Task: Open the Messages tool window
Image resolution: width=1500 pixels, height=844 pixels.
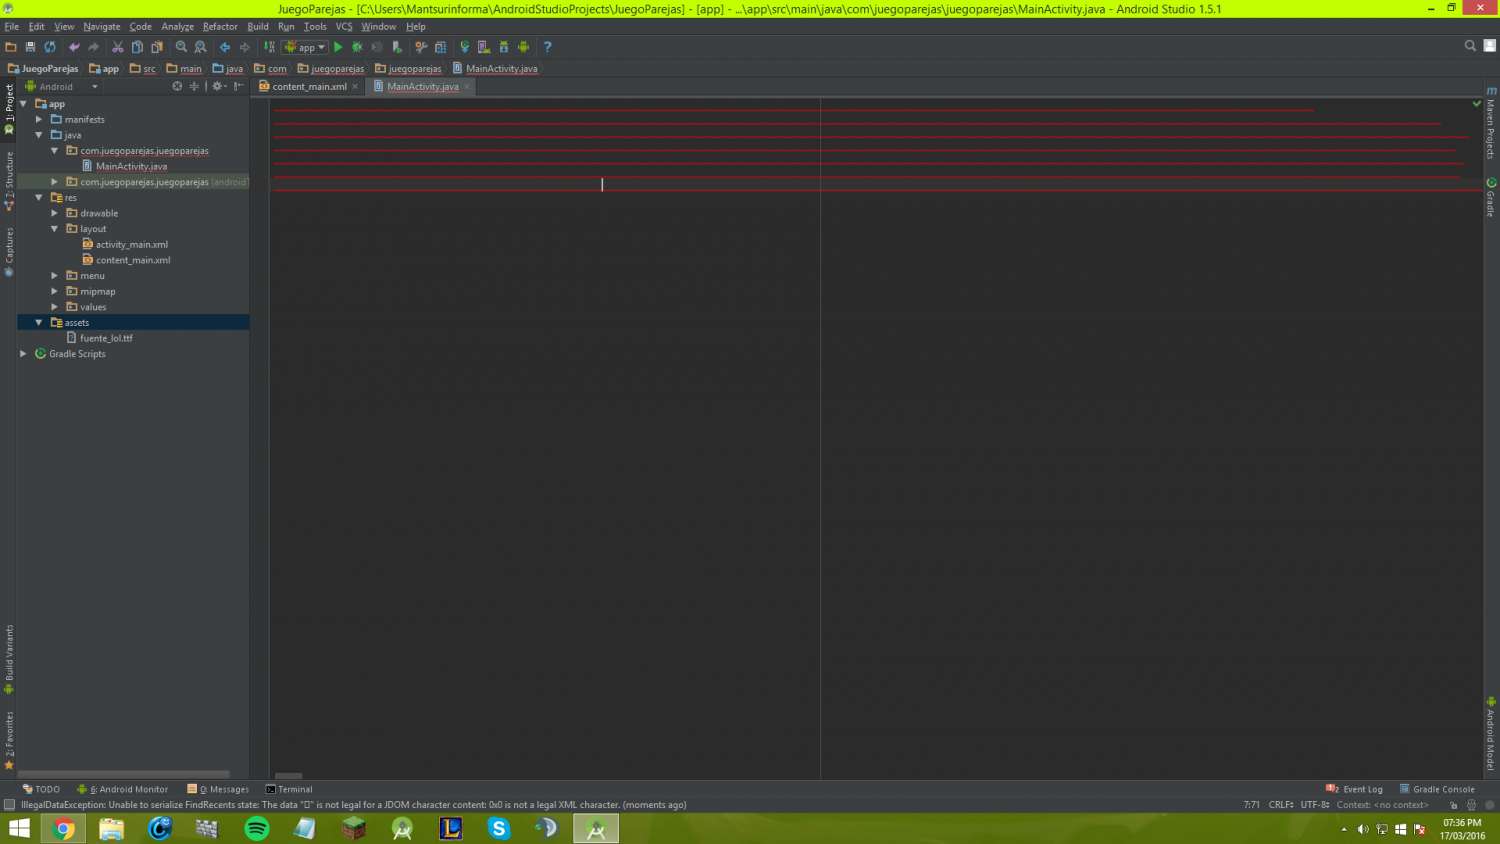Action: point(218,789)
